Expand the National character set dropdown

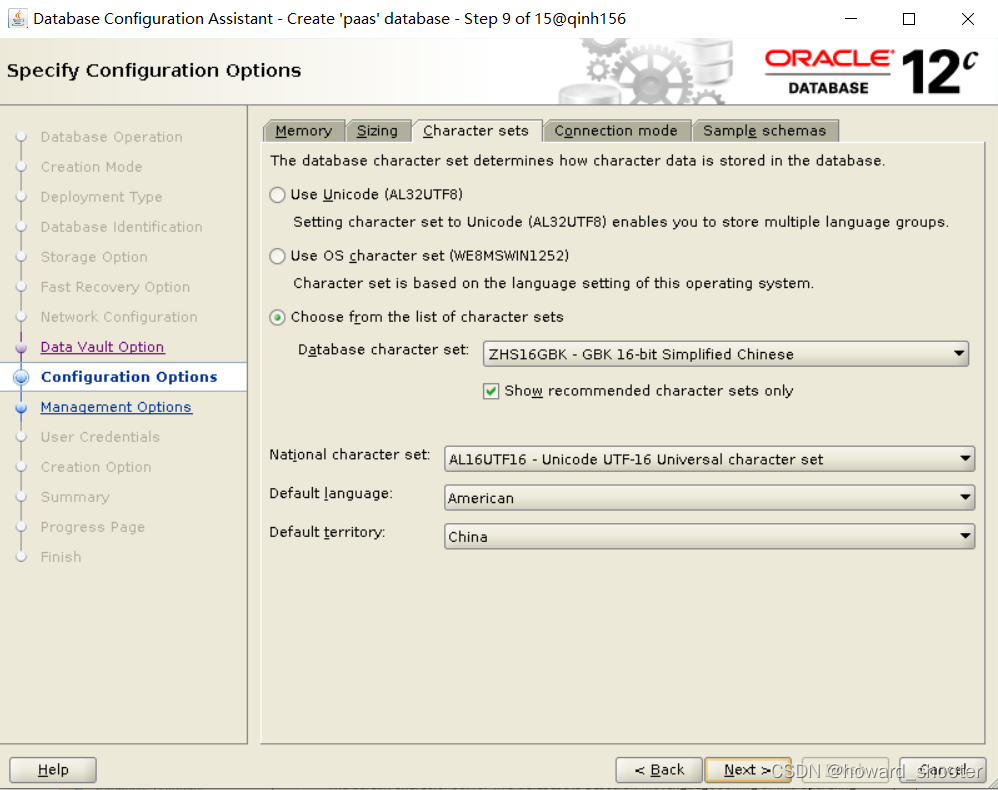click(x=964, y=459)
